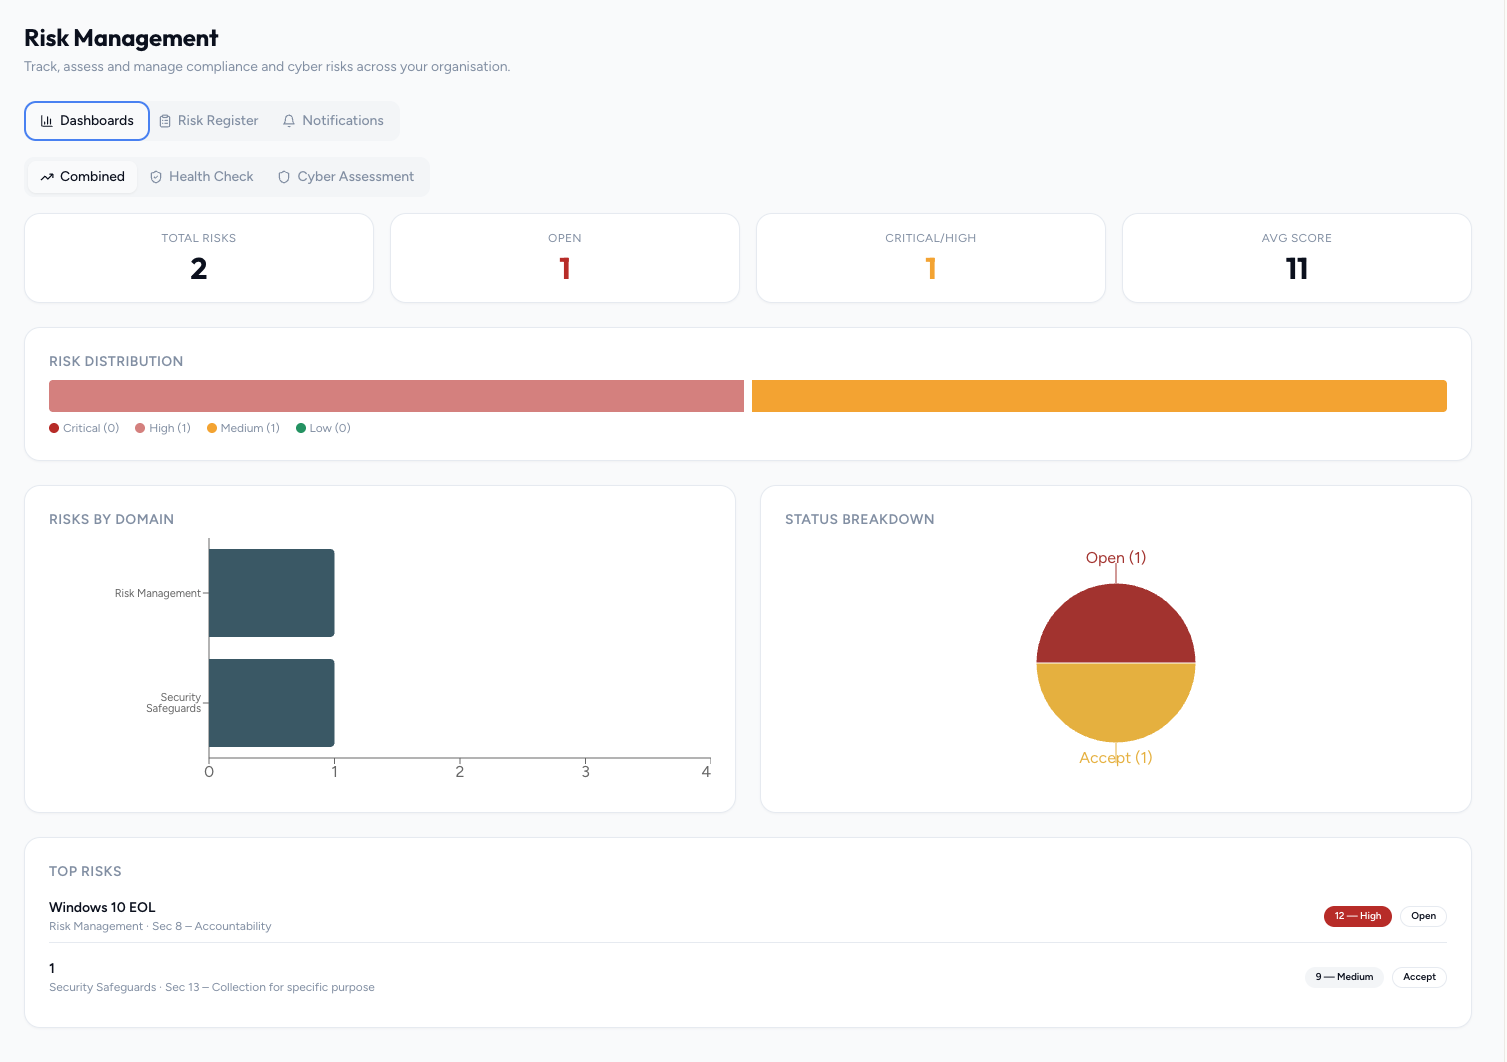Image resolution: width=1507 pixels, height=1062 pixels.
Task: Open the Notifications tab
Action: point(333,121)
